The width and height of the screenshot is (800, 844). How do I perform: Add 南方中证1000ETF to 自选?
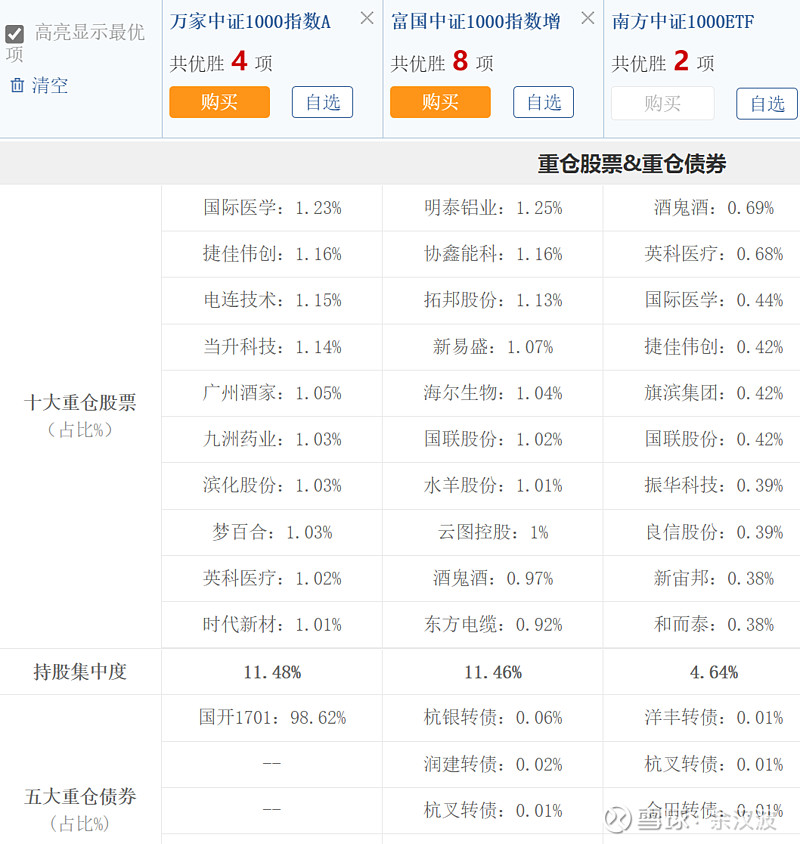[x=766, y=103]
